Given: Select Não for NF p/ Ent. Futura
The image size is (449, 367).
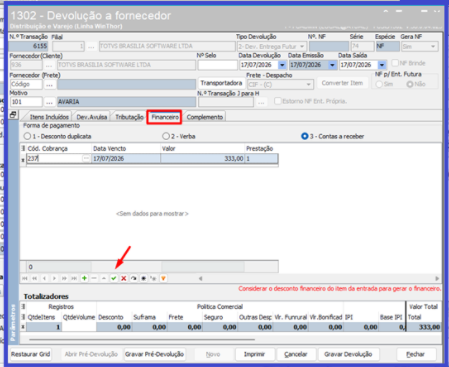Looking at the screenshot, I should 410,84.
